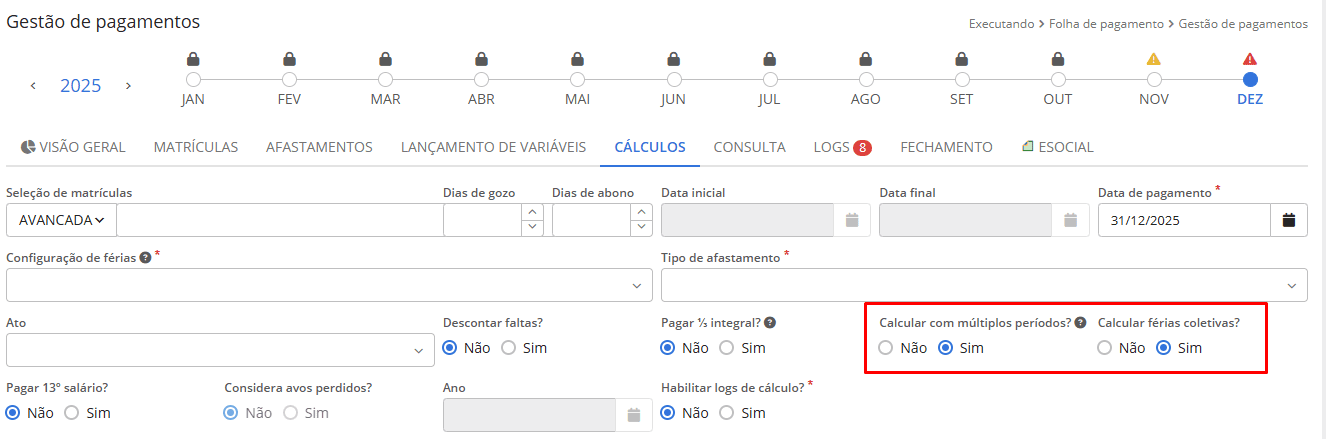Select the DEZ month marker
Screen dimensions: 1326x439
coord(1250,79)
